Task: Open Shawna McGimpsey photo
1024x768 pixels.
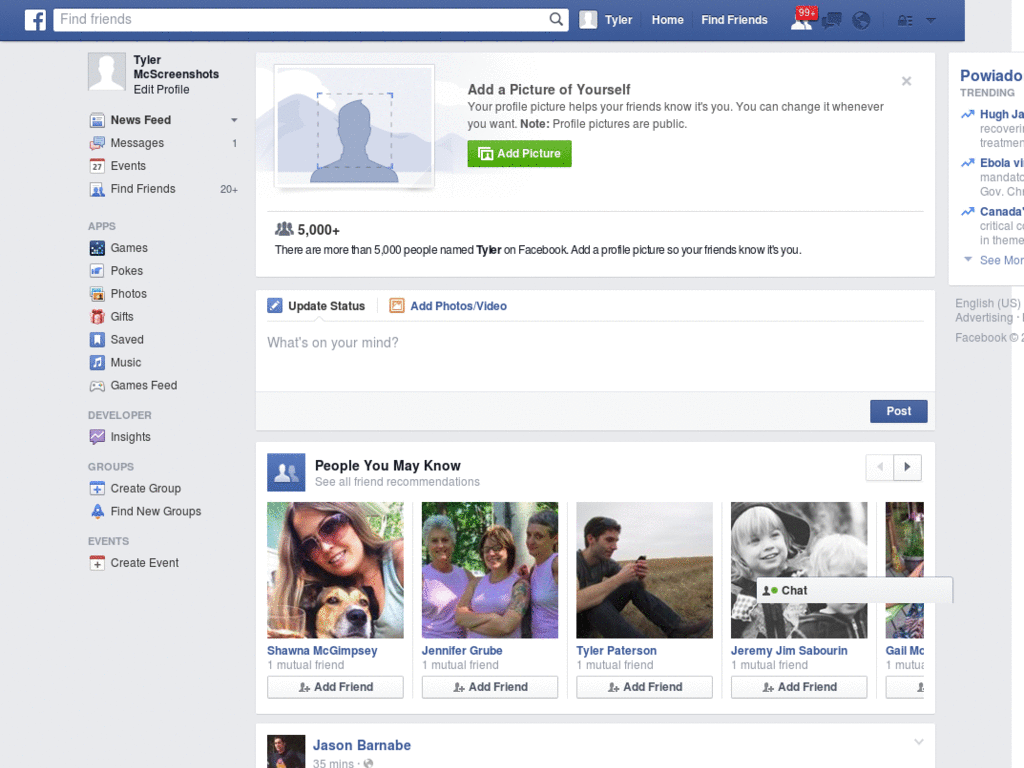Action: [335, 570]
